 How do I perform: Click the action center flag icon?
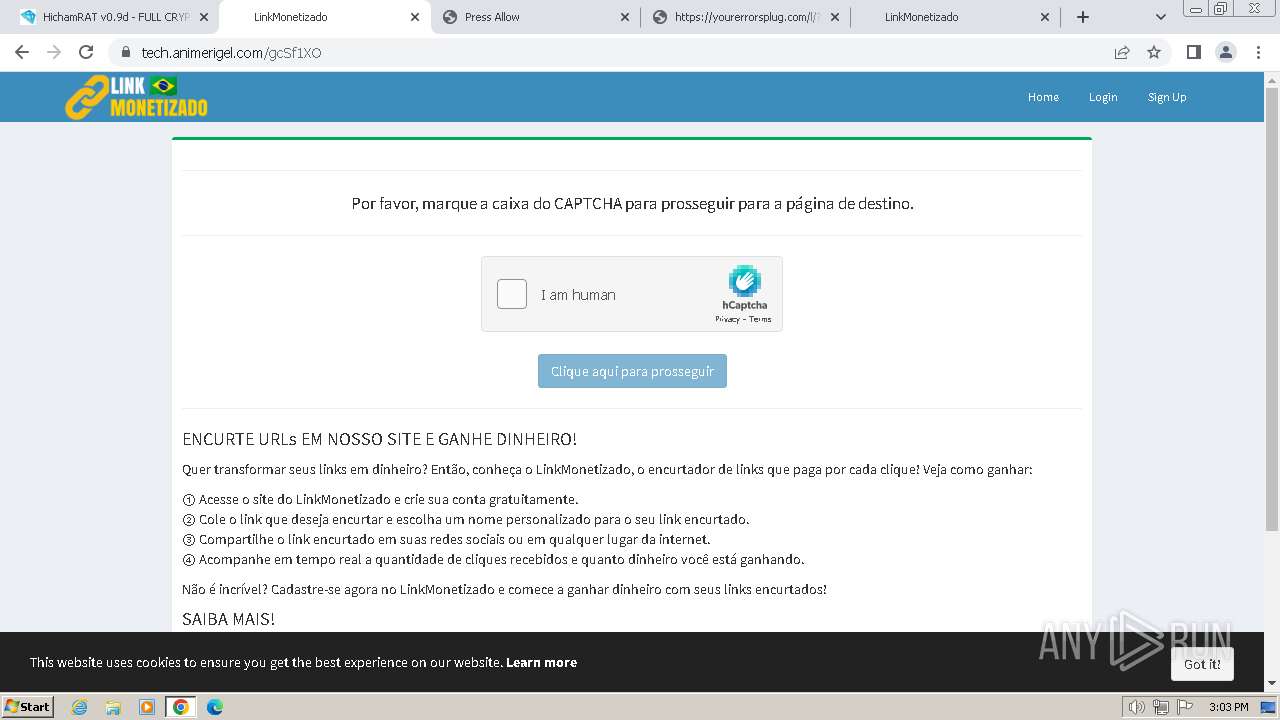tap(1185, 707)
